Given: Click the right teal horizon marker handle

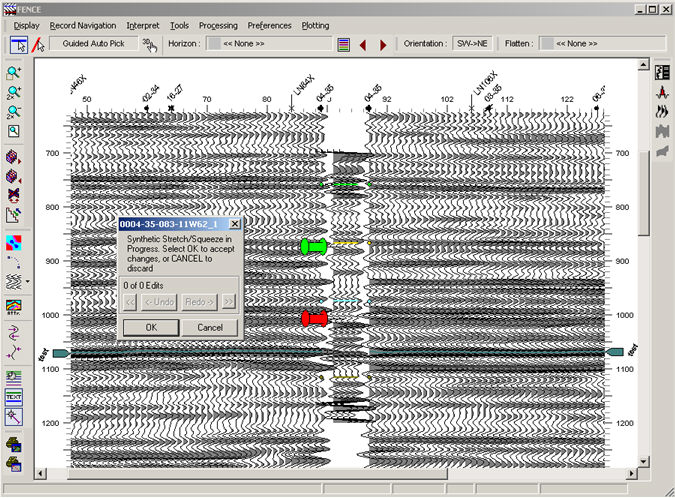Looking at the screenshot, I should pos(615,352).
